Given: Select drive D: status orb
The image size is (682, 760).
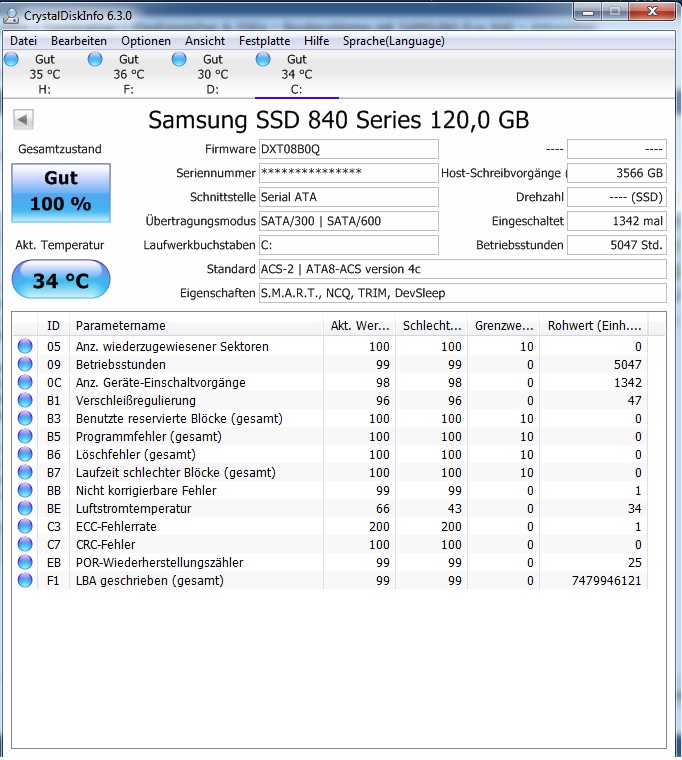Looking at the screenshot, I should [179, 60].
